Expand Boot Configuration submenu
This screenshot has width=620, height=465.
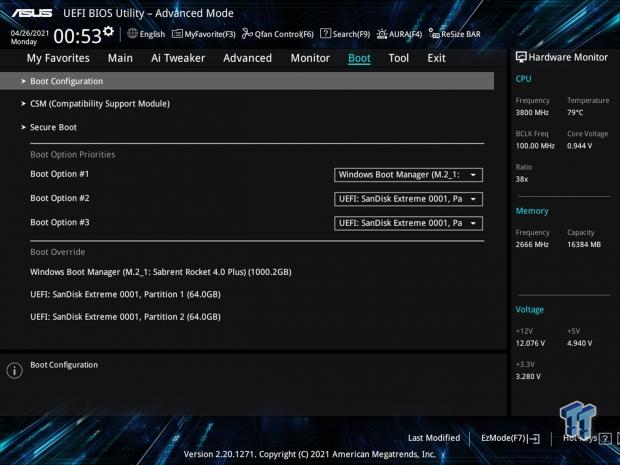coord(247,81)
